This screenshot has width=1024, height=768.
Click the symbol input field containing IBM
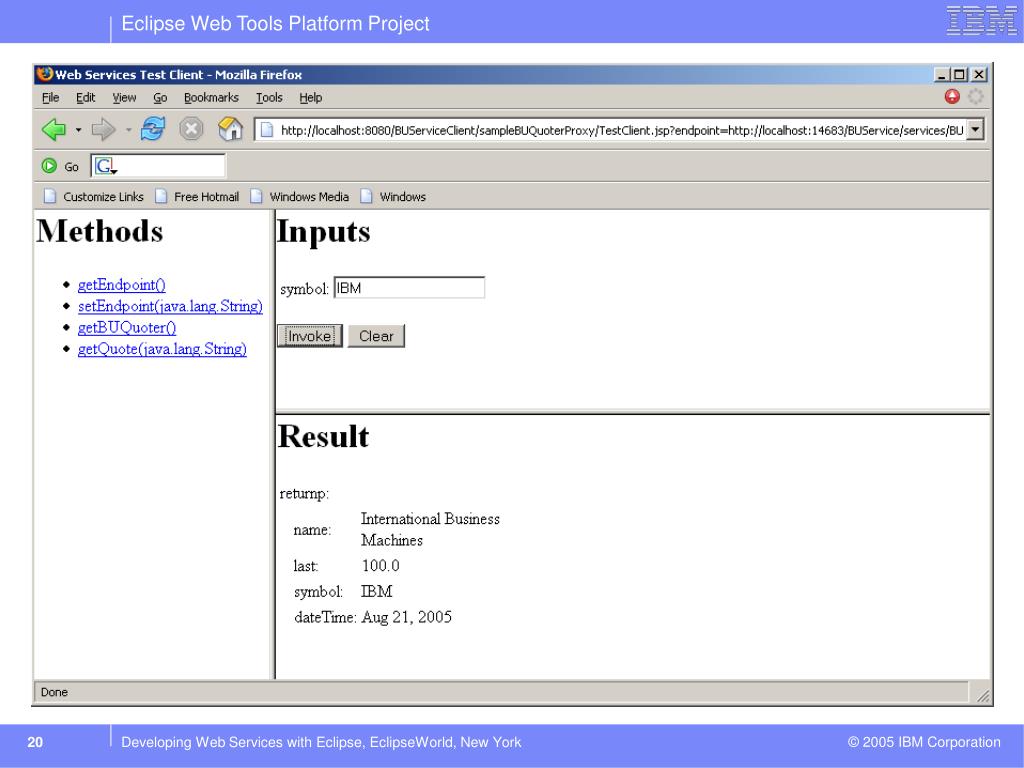coord(409,288)
